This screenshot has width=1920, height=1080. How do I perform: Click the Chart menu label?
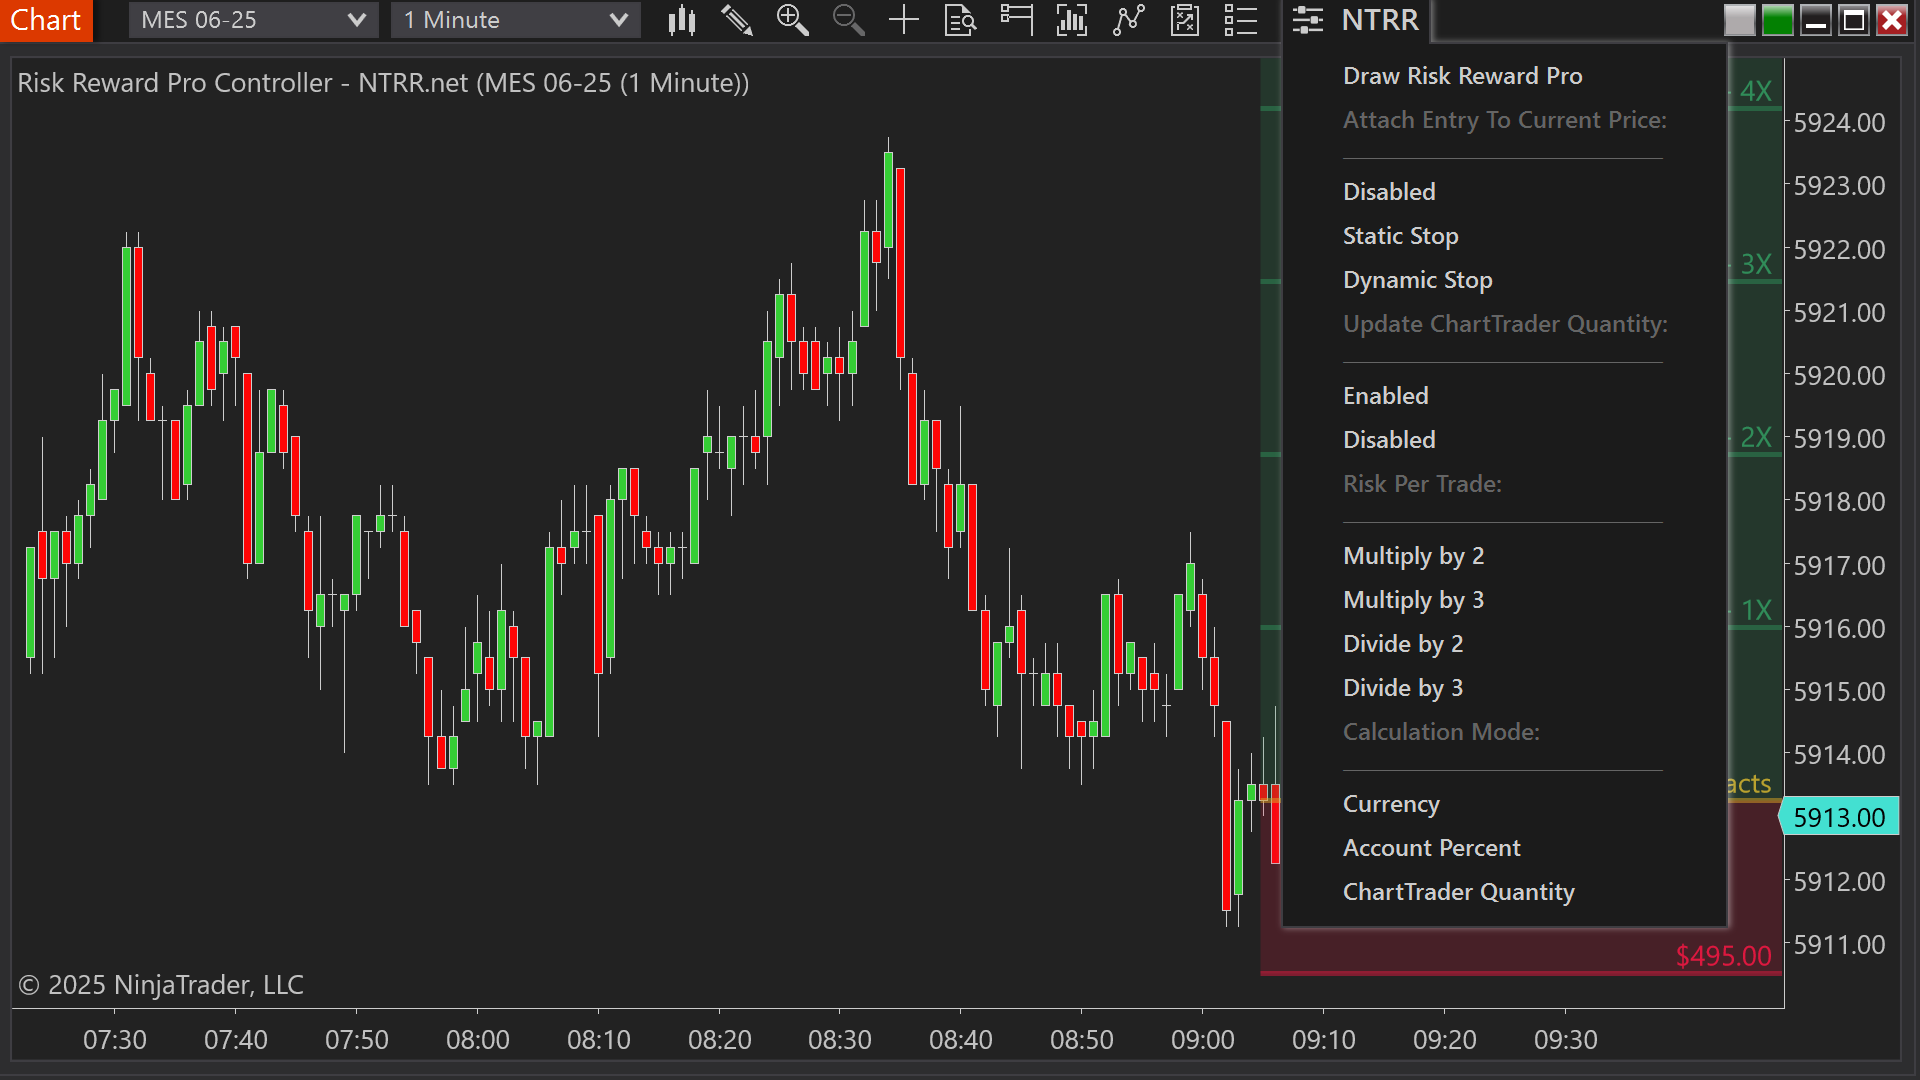46,19
